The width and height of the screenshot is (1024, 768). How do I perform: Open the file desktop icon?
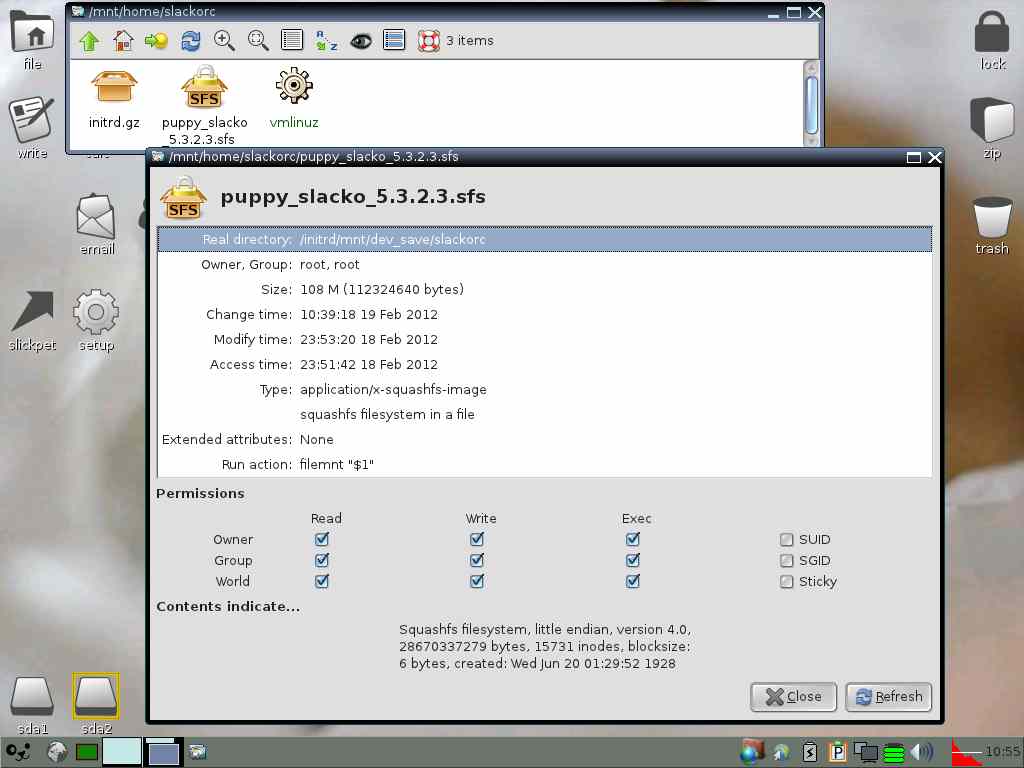coord(33,41)
